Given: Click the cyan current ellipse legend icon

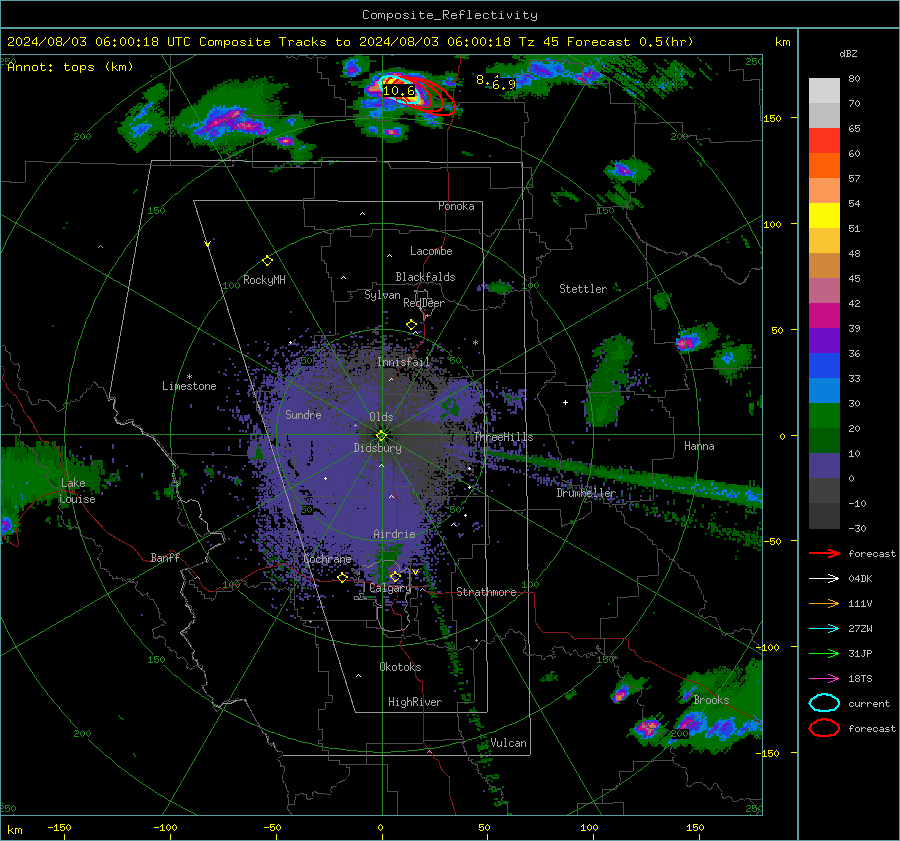Looking at the screenshot, I should pos(824,703).
